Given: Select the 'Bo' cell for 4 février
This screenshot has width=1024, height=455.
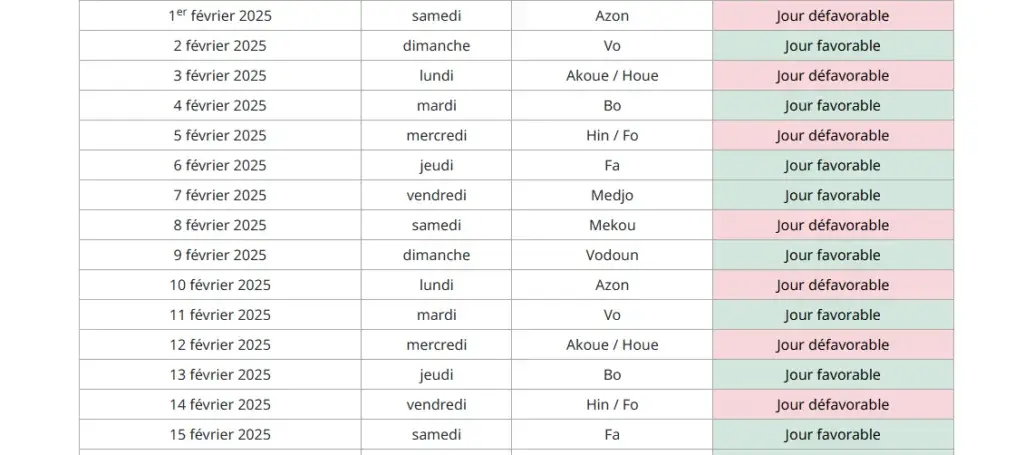Looking at the screenshot, I should [x=612, y=106].
